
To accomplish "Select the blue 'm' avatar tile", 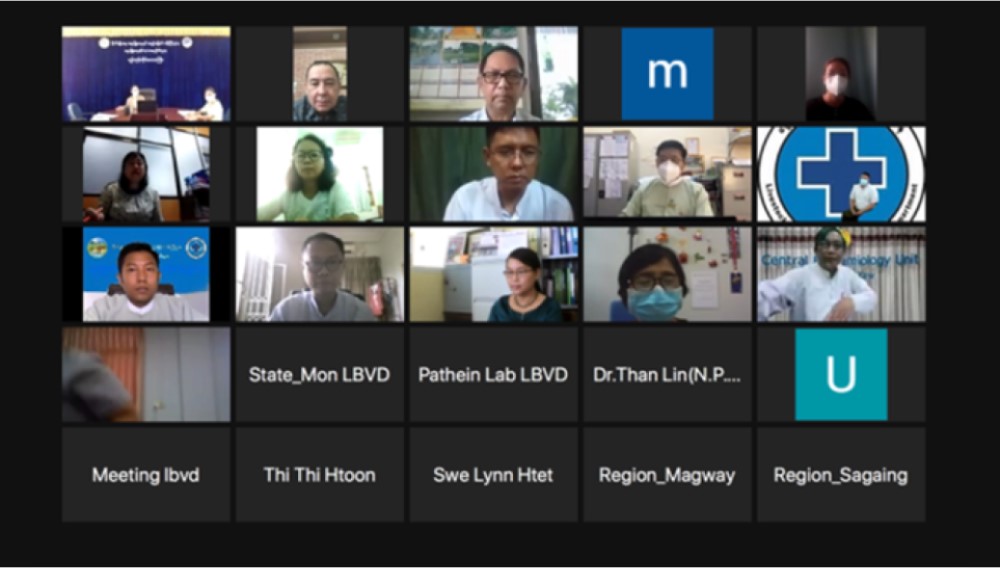I will point(667,73).
